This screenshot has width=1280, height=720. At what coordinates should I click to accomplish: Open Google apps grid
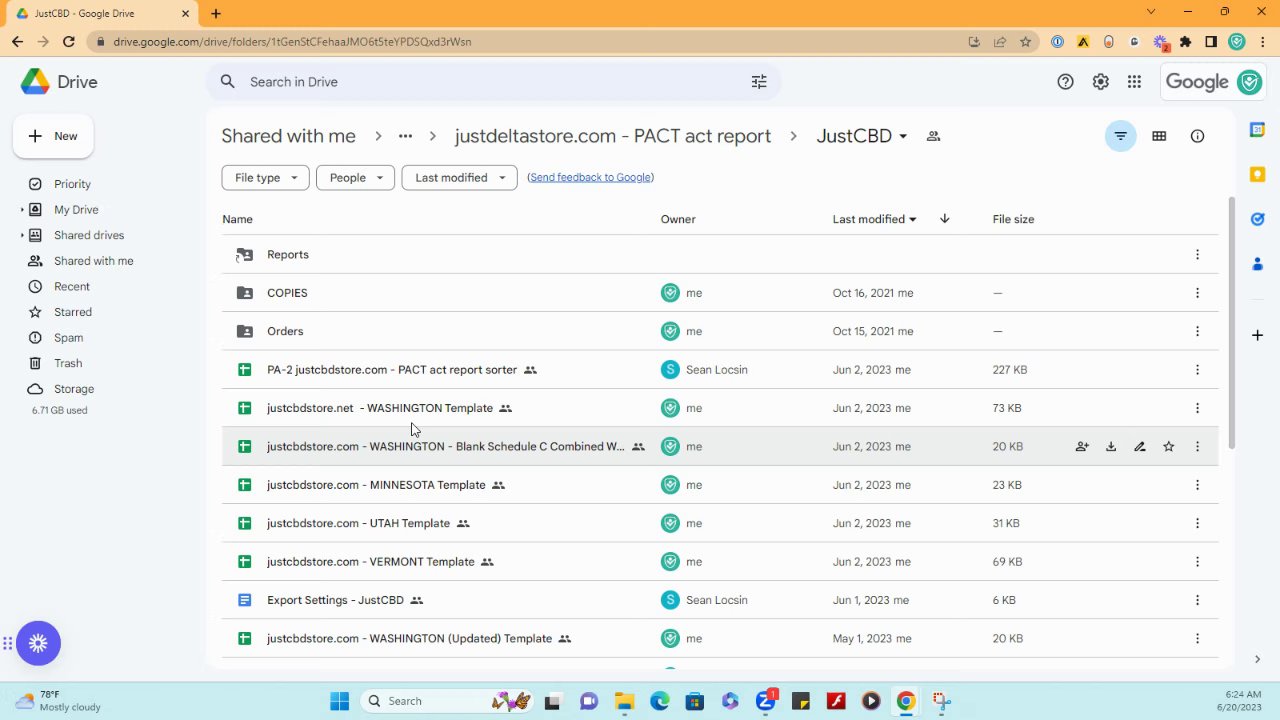click(1134, 82)
